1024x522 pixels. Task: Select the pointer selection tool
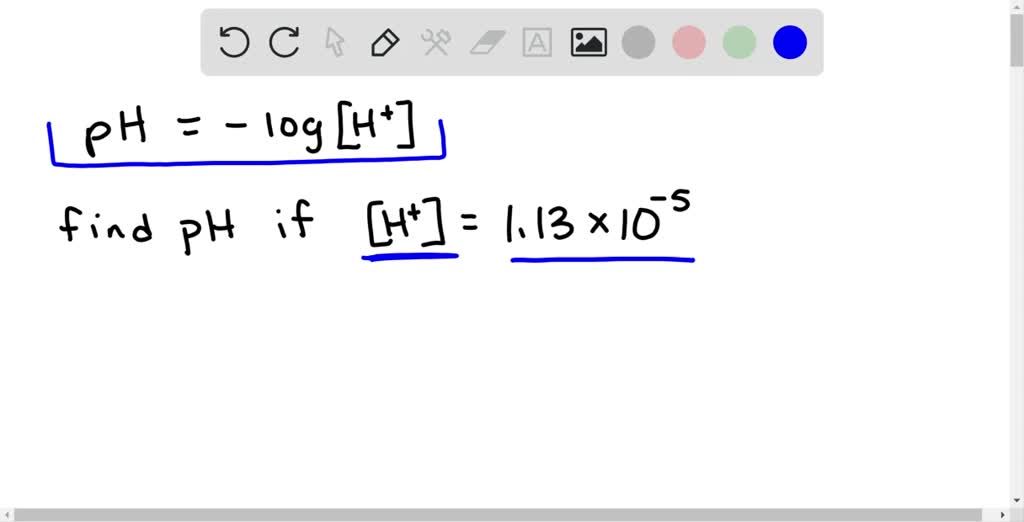point(334,42)
